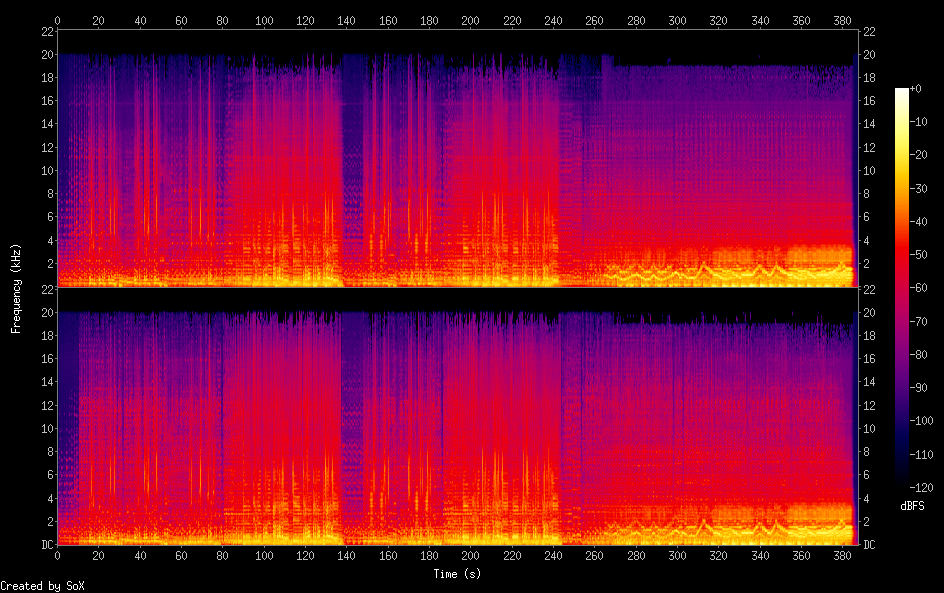Click the dark quiet gap near 140s in lower channel
944x593 pixels.
point(350,400)
